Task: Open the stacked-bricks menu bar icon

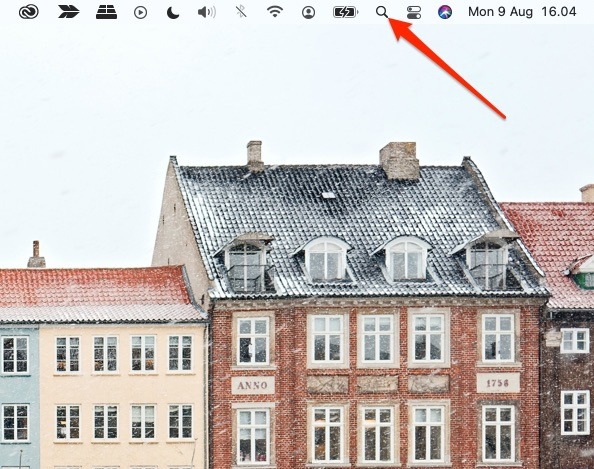Action: (106, 12)
